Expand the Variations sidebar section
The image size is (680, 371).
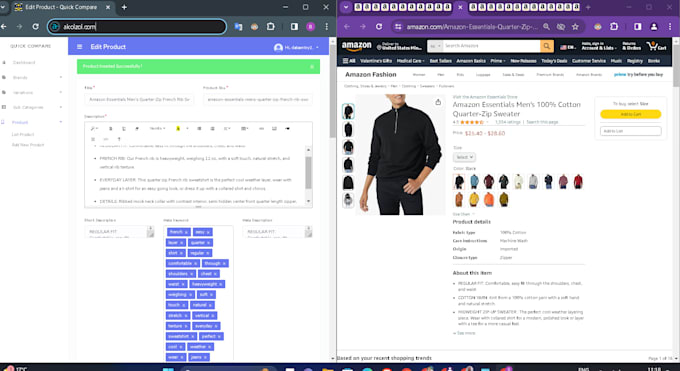(61, 92)
